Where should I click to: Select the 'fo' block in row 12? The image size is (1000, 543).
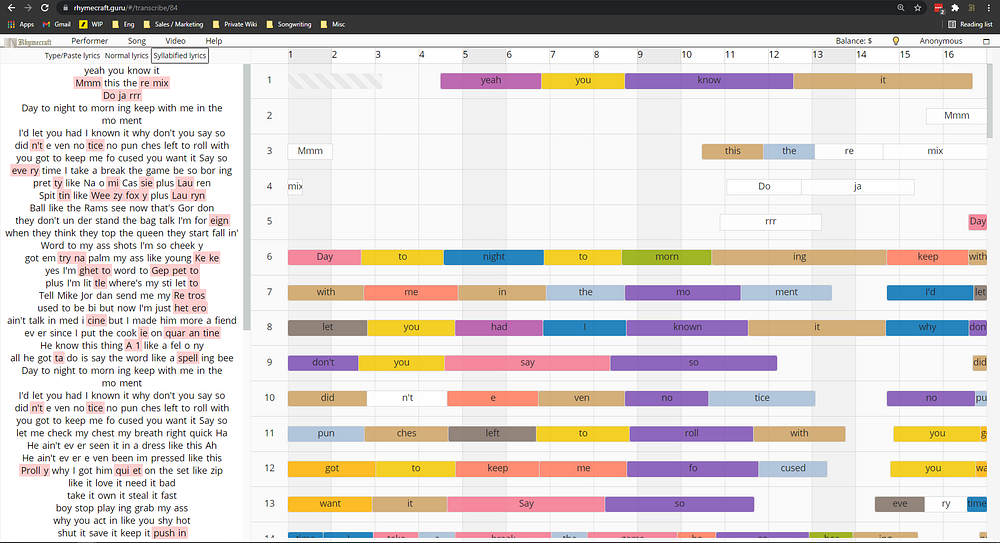click(693, 469)
